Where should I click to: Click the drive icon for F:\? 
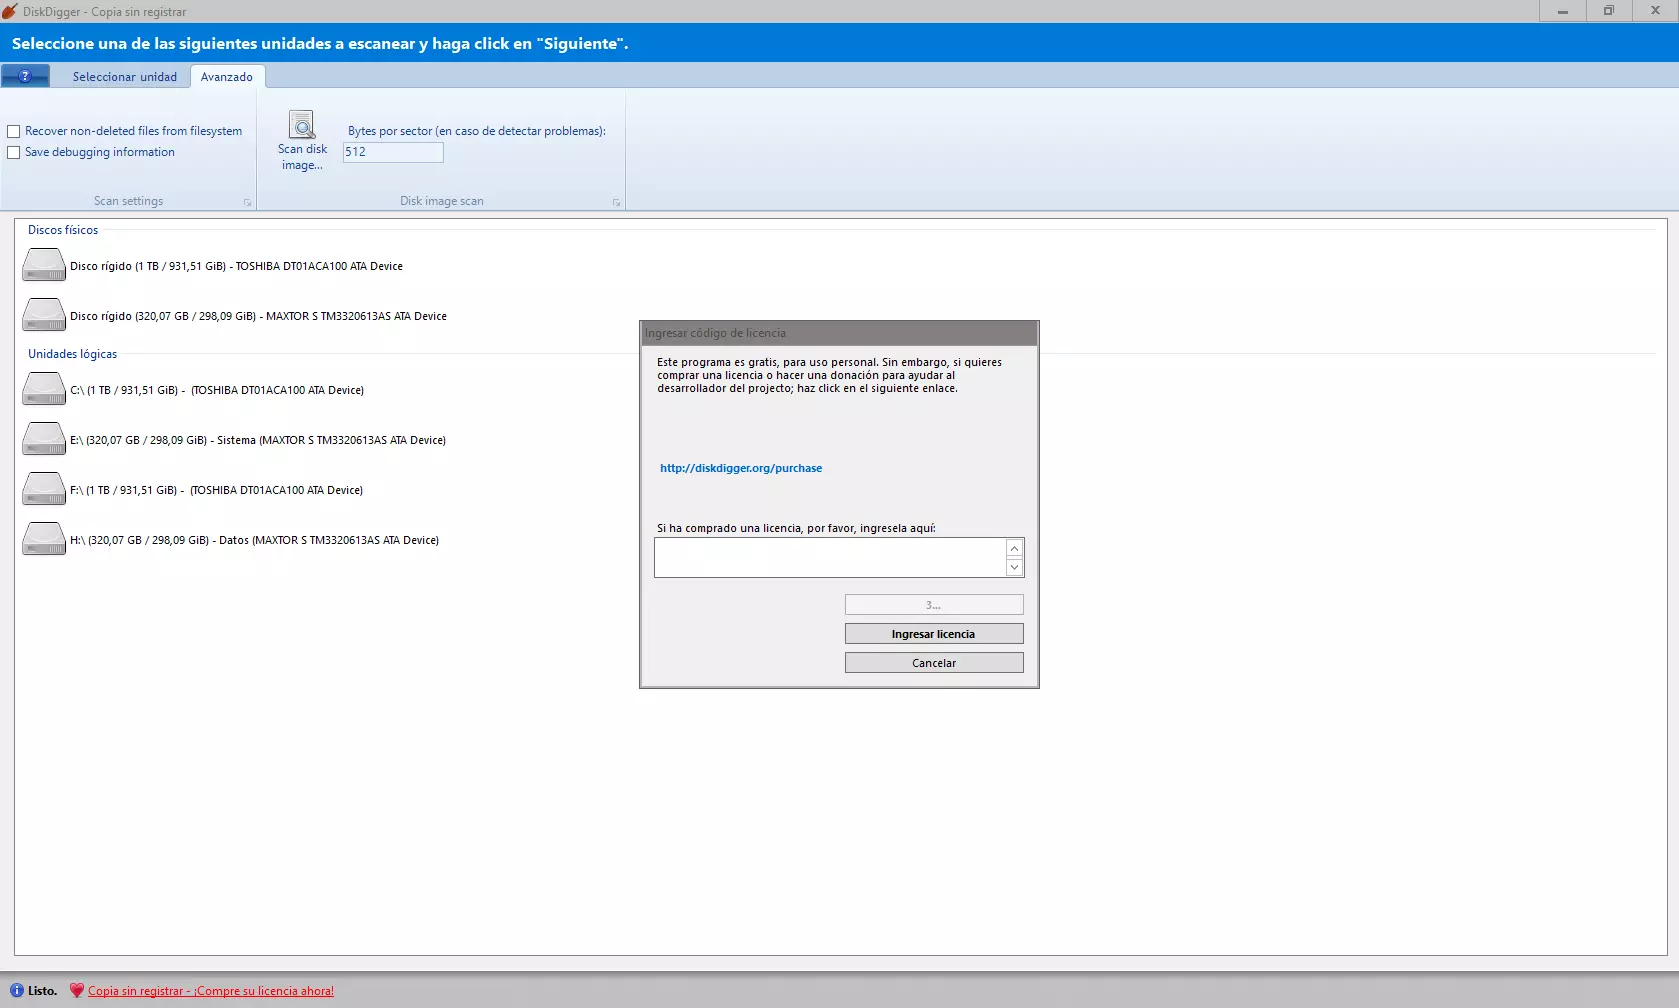point(44,489)
